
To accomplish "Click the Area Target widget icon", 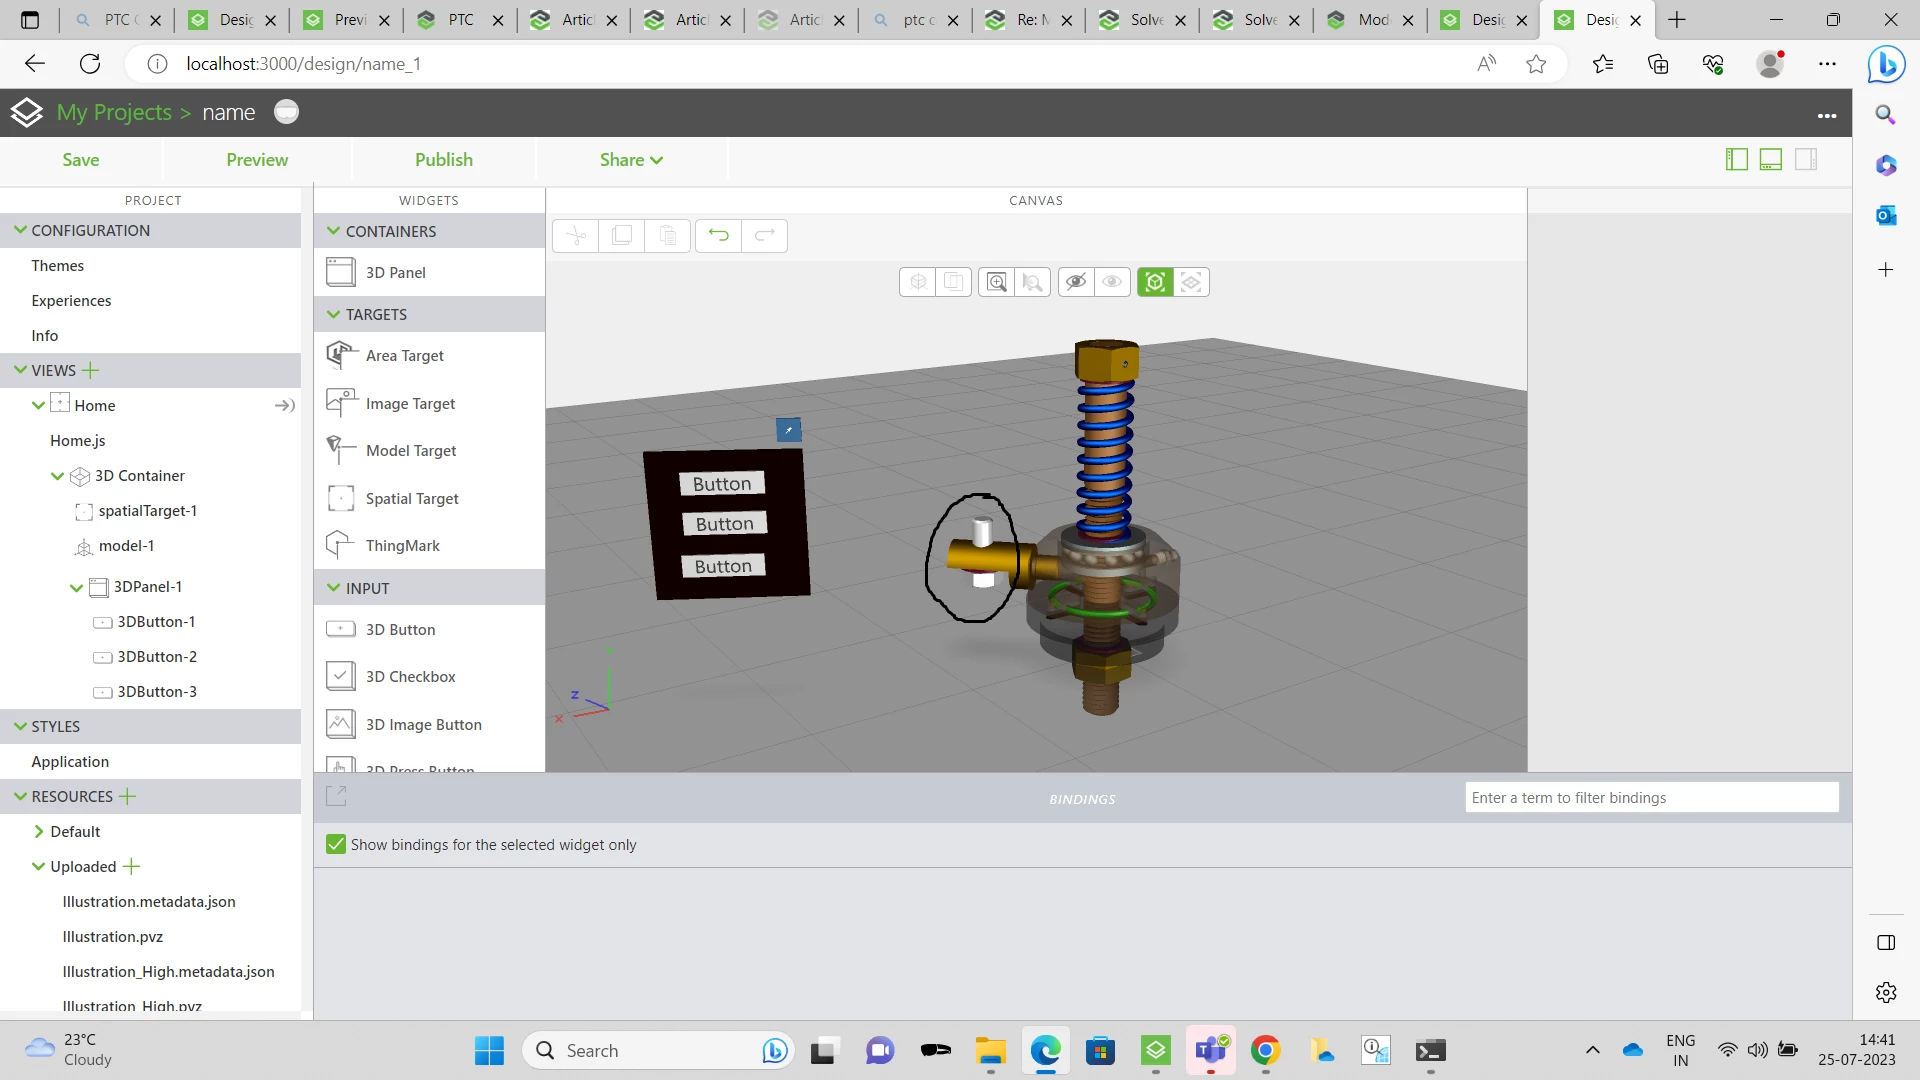I will [341, 355].
